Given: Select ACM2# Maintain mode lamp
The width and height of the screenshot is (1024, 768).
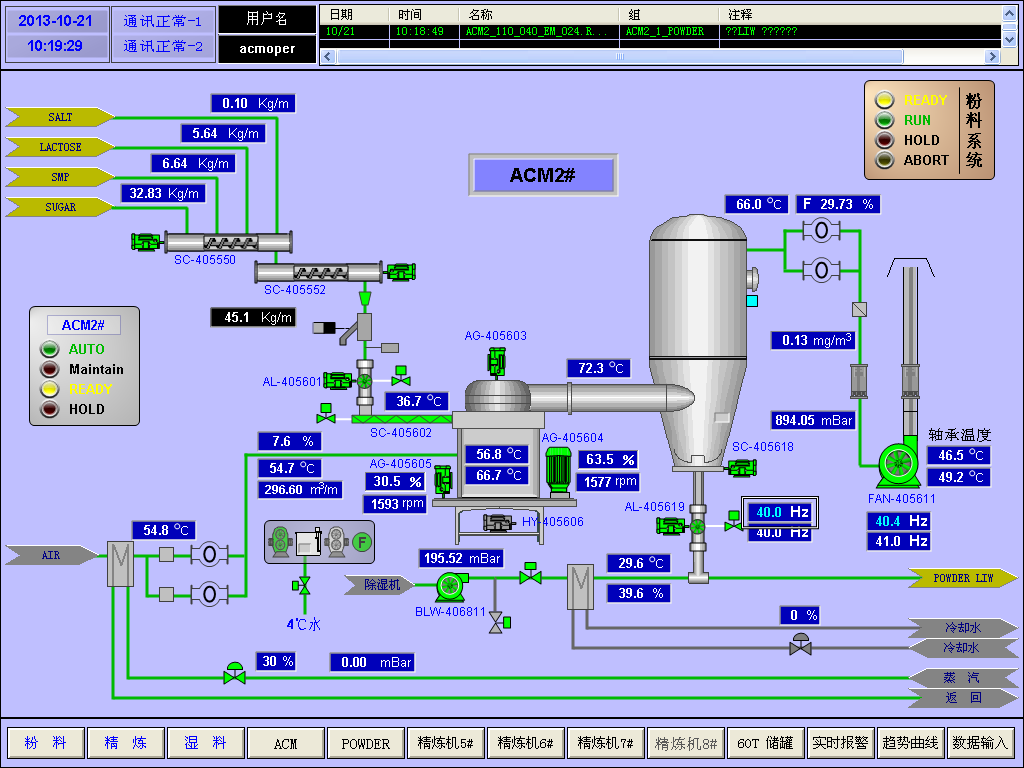Looking at the screenshot, I should (x=50, y=369).
